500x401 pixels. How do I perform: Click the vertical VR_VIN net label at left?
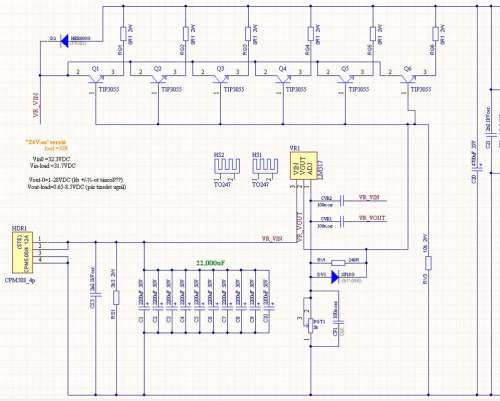pyautogui.click(x=37, y=105)
